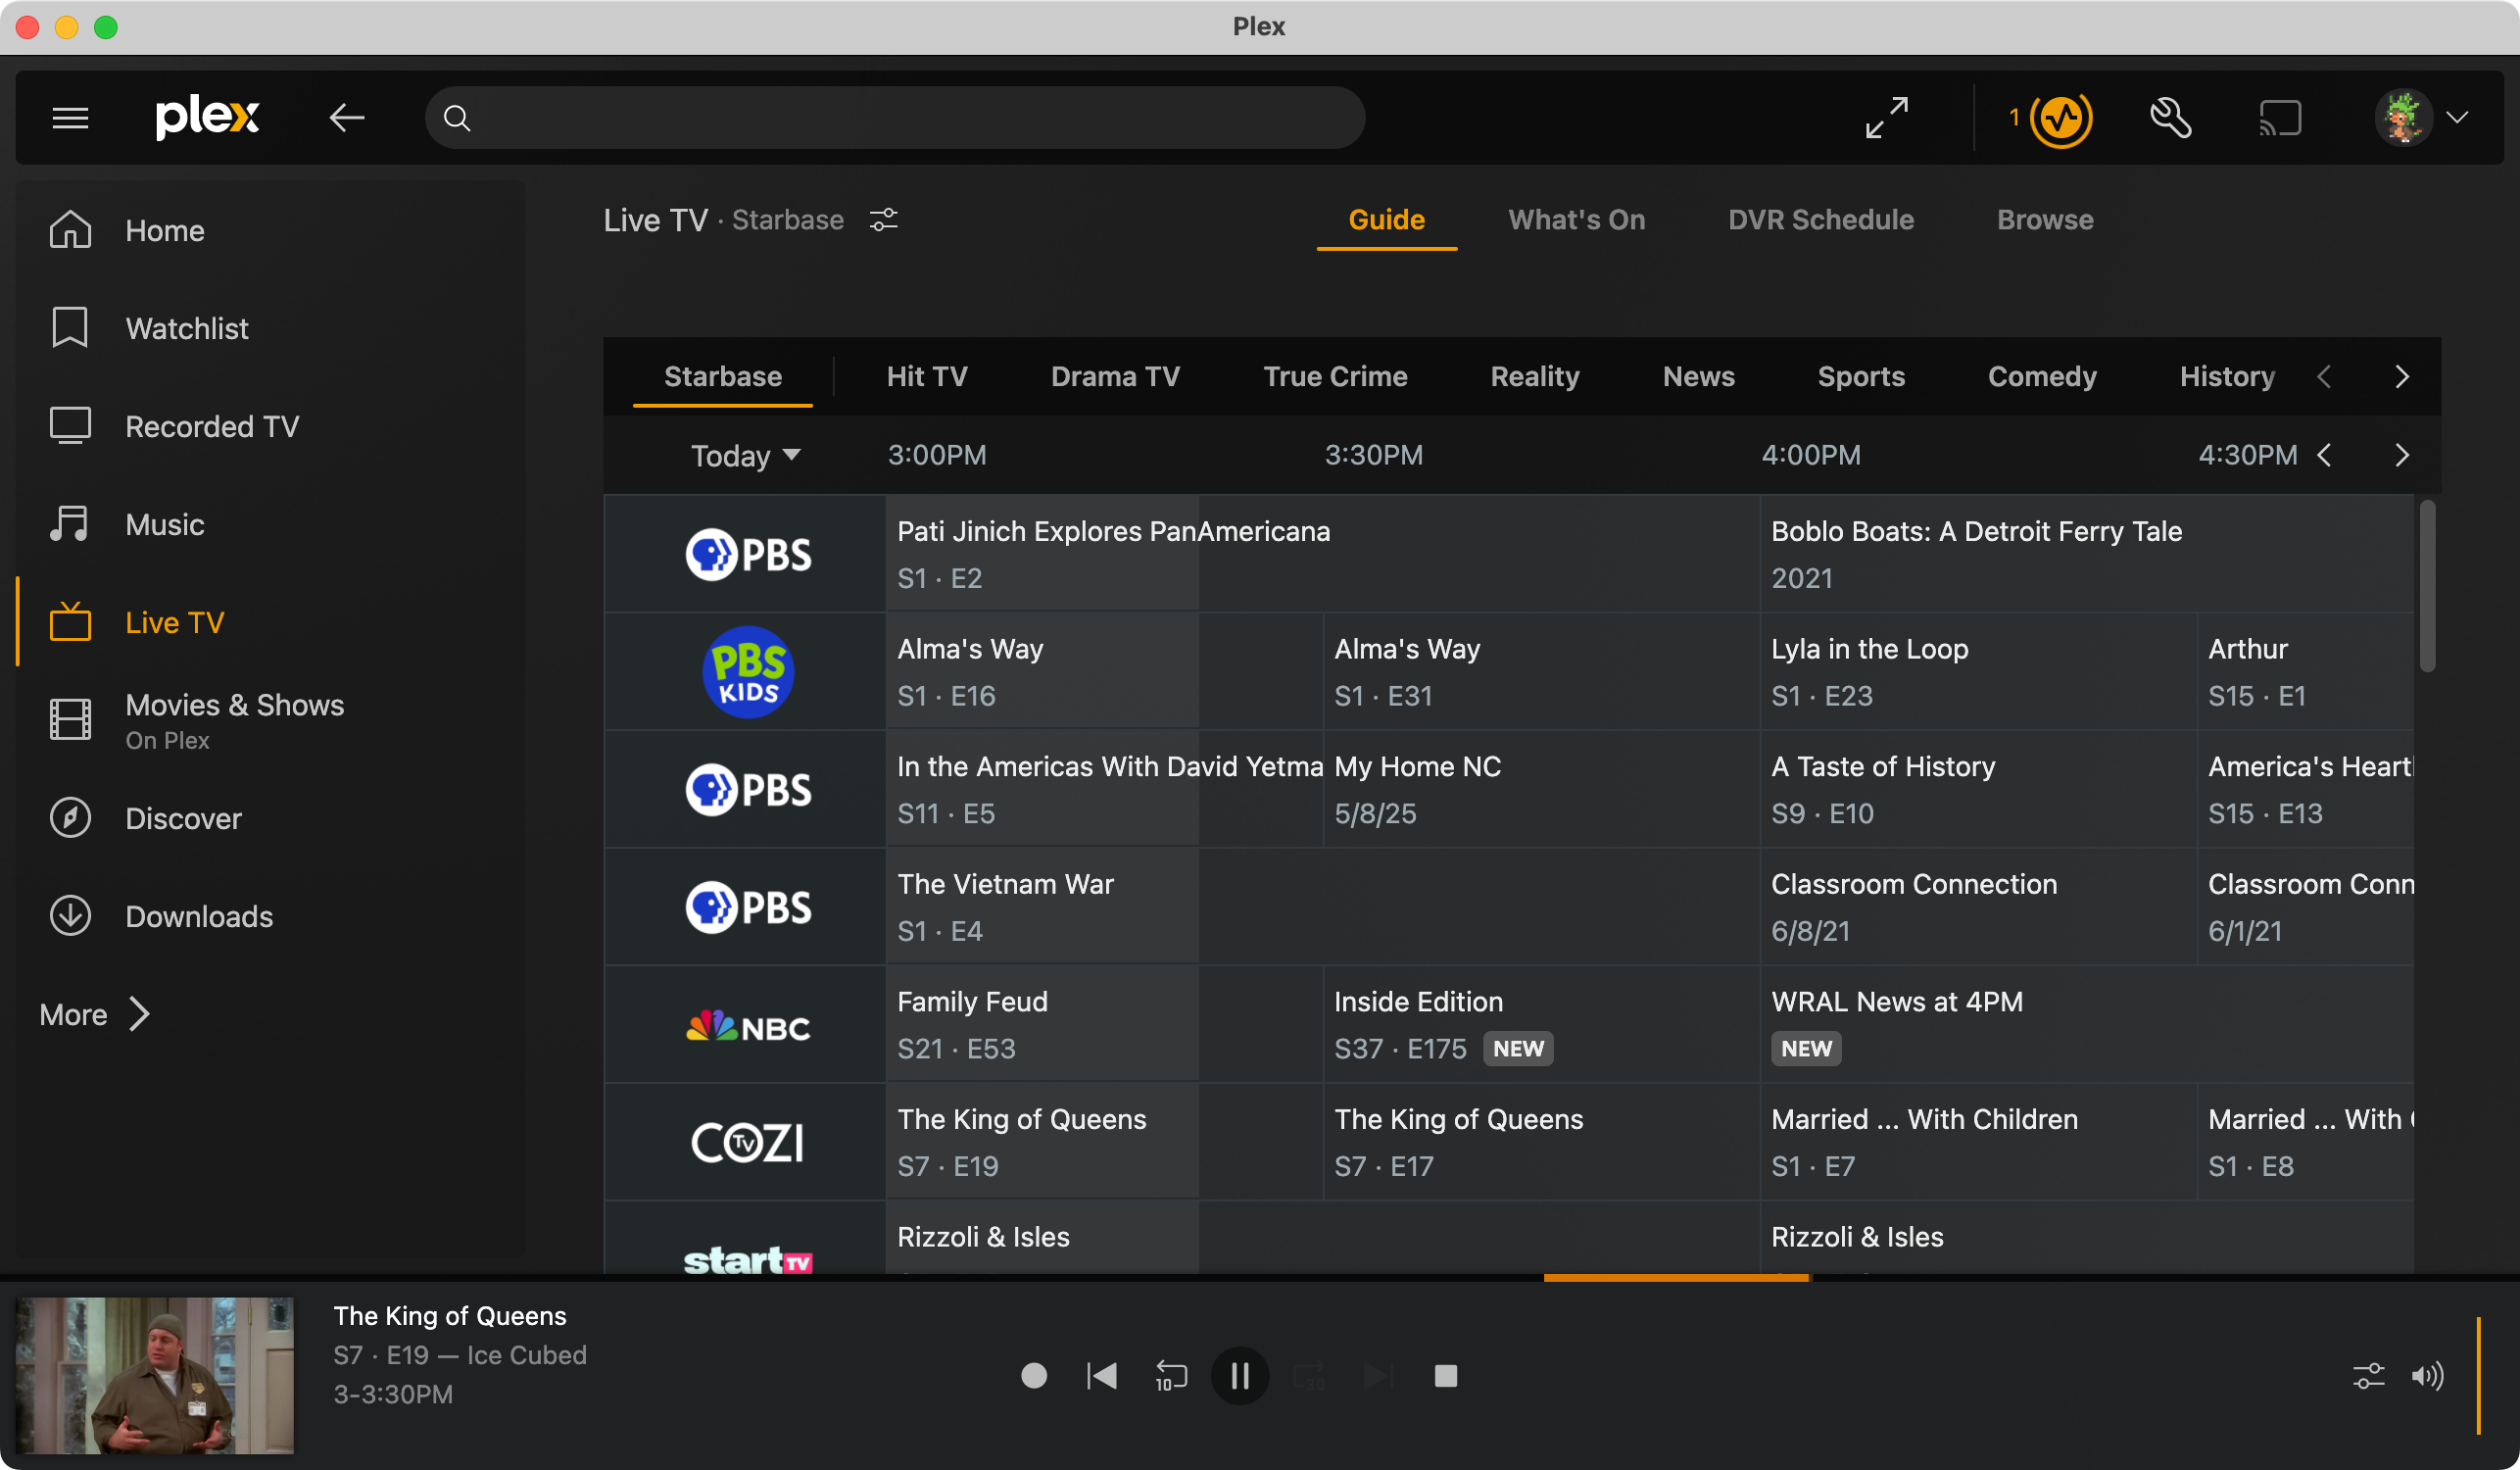Screen dimensions: 2520x1470
Task: Click the Start TV channel logo
Action: click(x=748, y=1260)
